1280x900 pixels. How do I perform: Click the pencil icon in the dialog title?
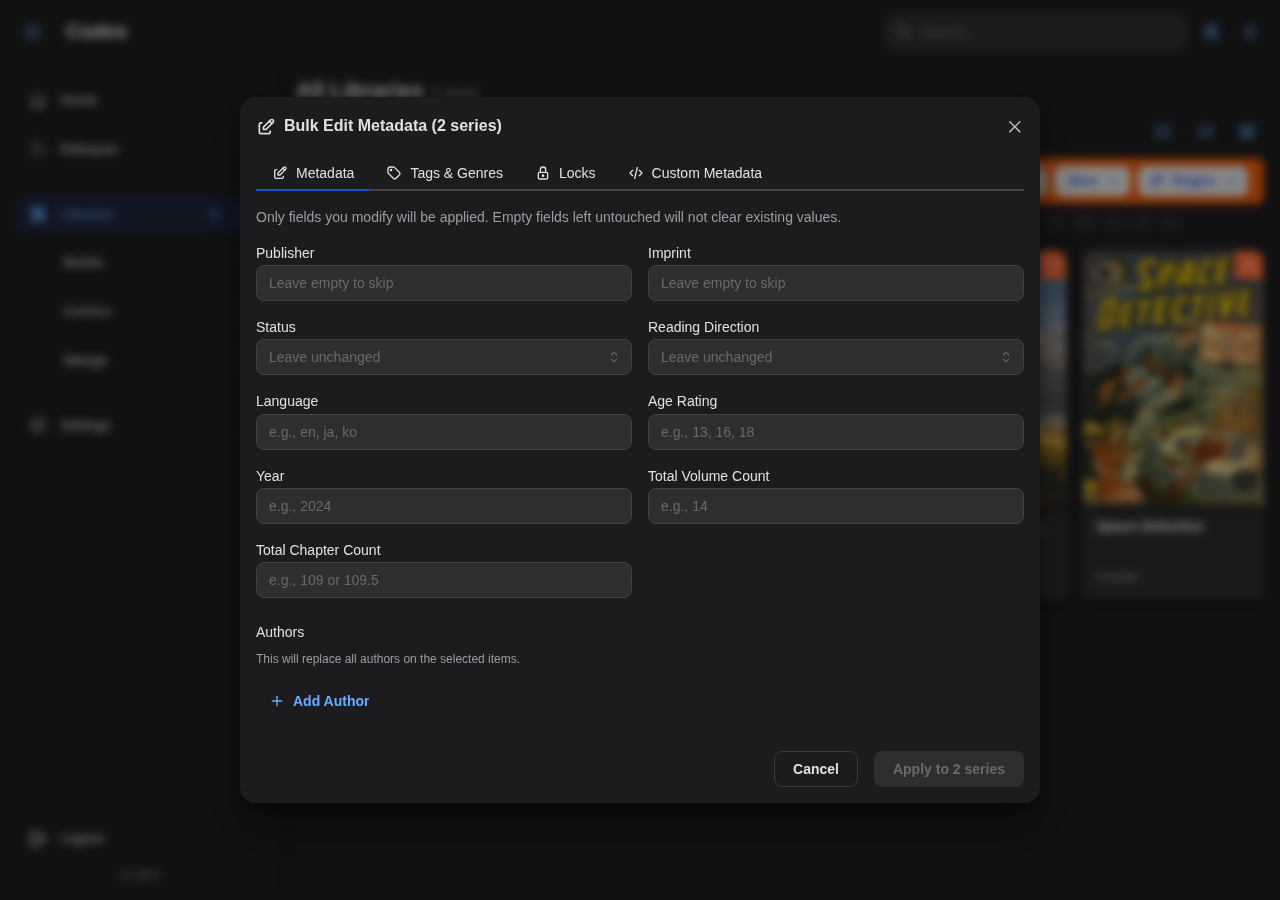click(x=266, y=127)
